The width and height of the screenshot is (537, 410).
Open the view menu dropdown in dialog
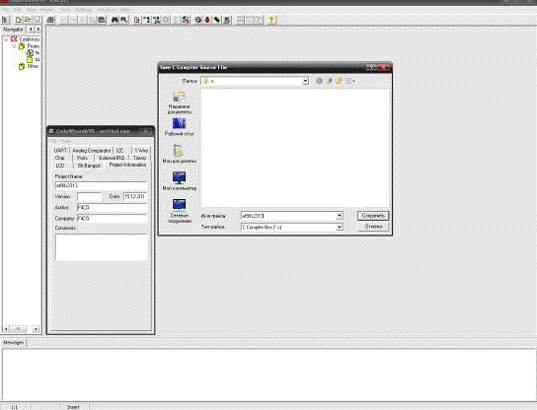coord(350,81)
